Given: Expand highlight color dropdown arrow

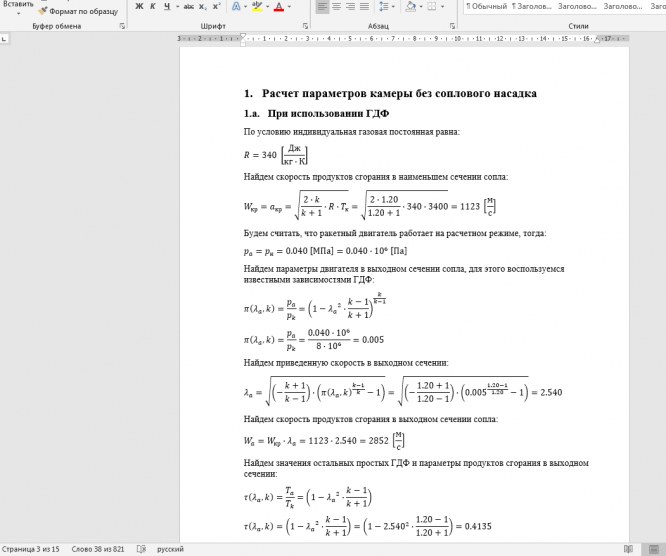Looking at the screenshot, I should tap(267, 7).
